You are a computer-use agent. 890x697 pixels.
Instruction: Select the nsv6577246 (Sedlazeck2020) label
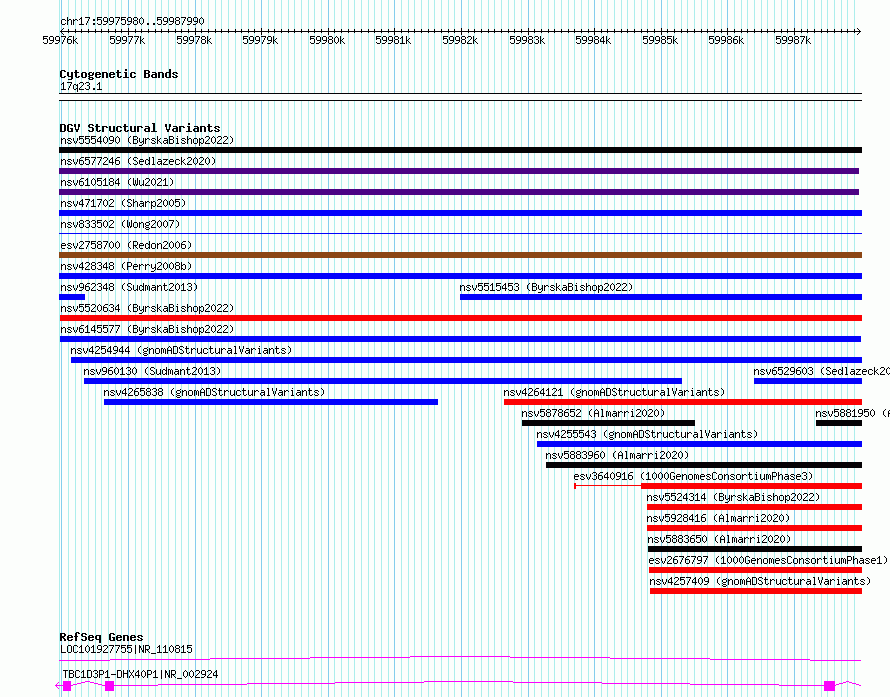(x=138, y=161)
